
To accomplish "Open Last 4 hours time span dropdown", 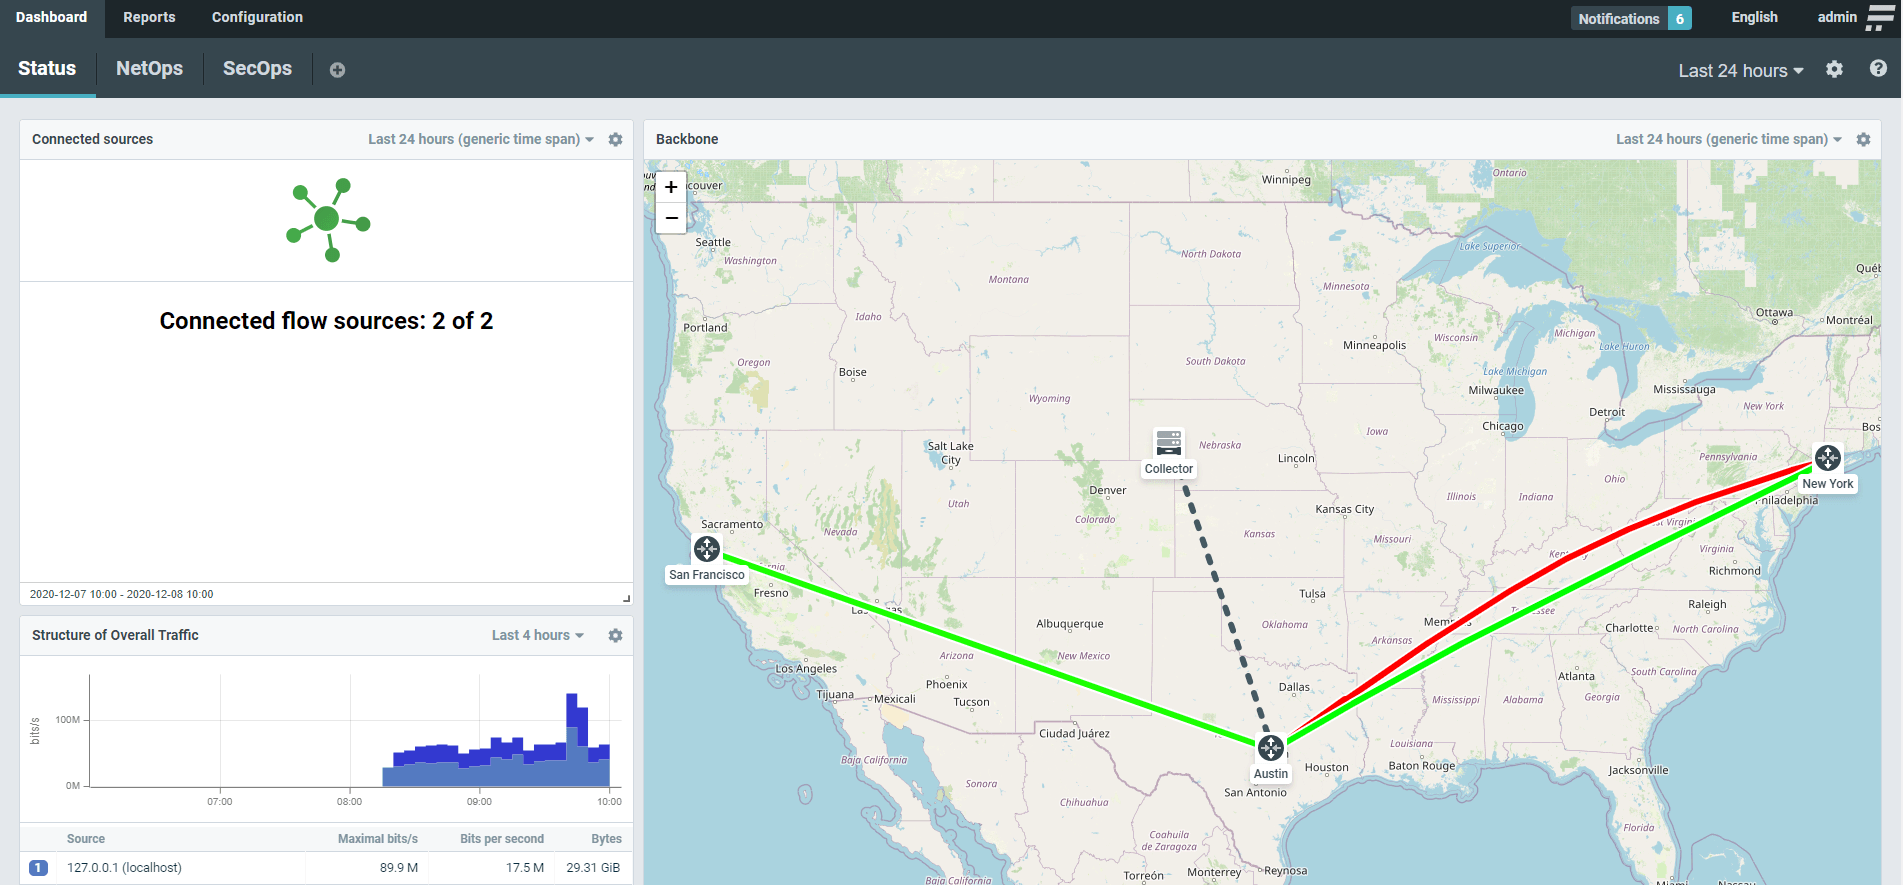I will [x=537, y=636].
